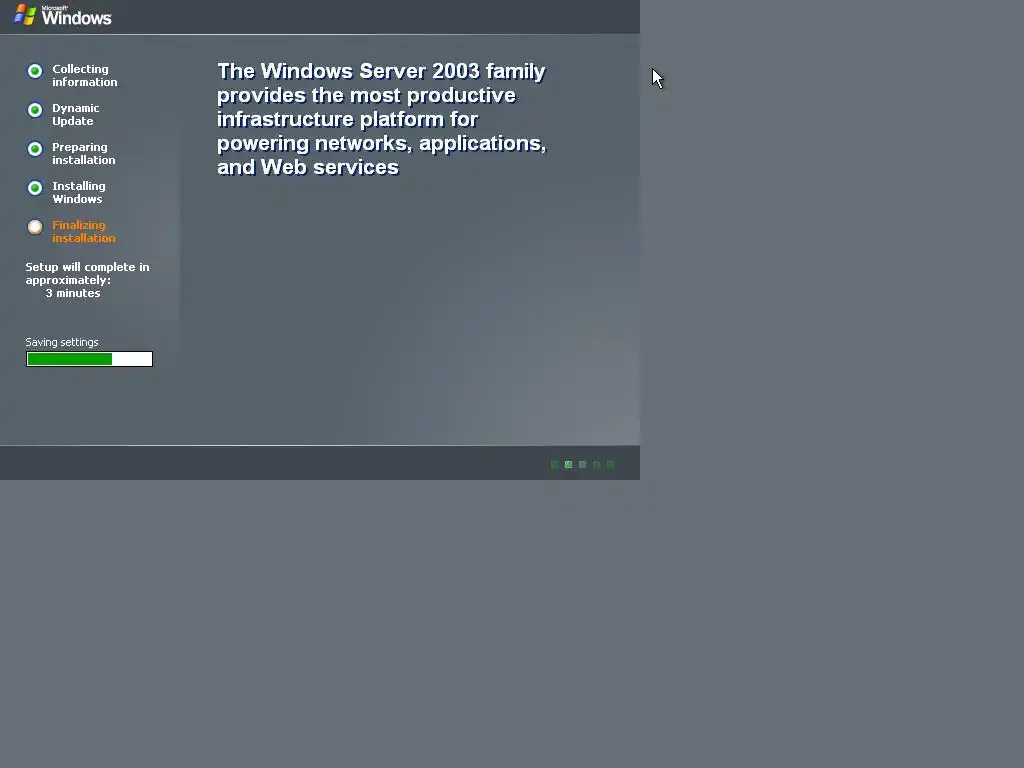Click the green activity indicator squares

583,464
